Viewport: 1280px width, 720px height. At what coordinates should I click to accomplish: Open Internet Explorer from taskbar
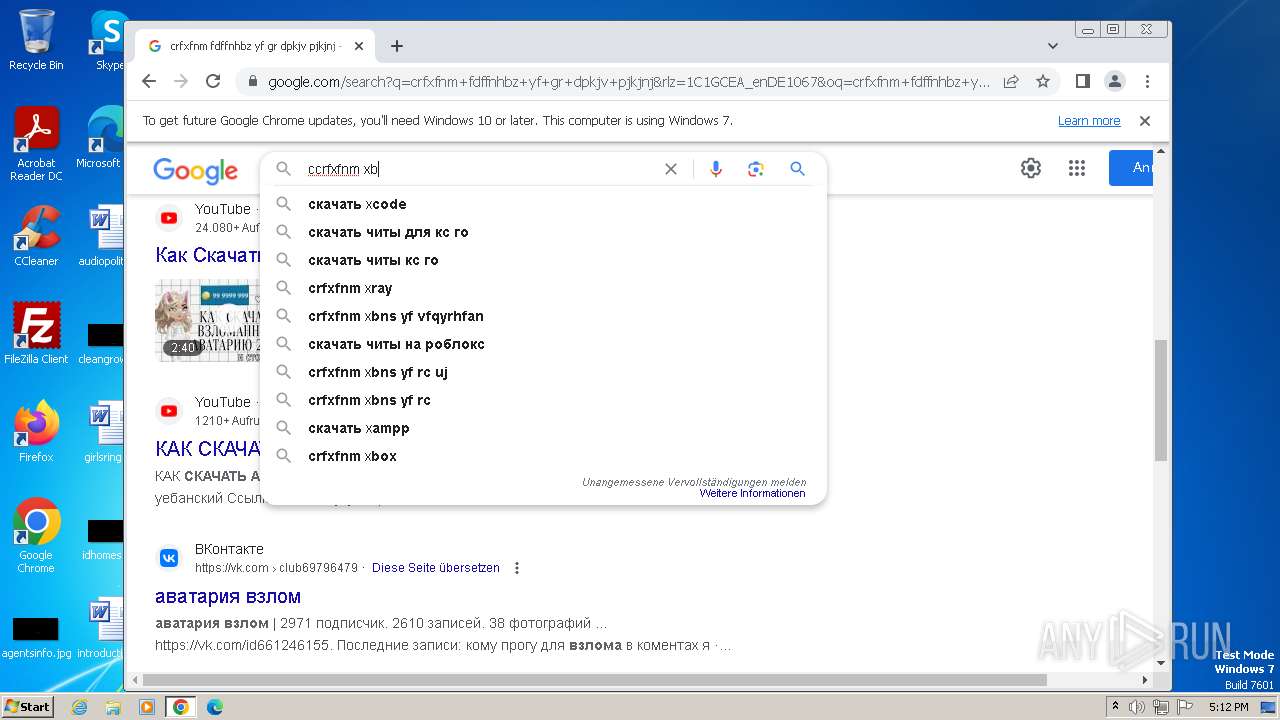click(x=80, y=707)
